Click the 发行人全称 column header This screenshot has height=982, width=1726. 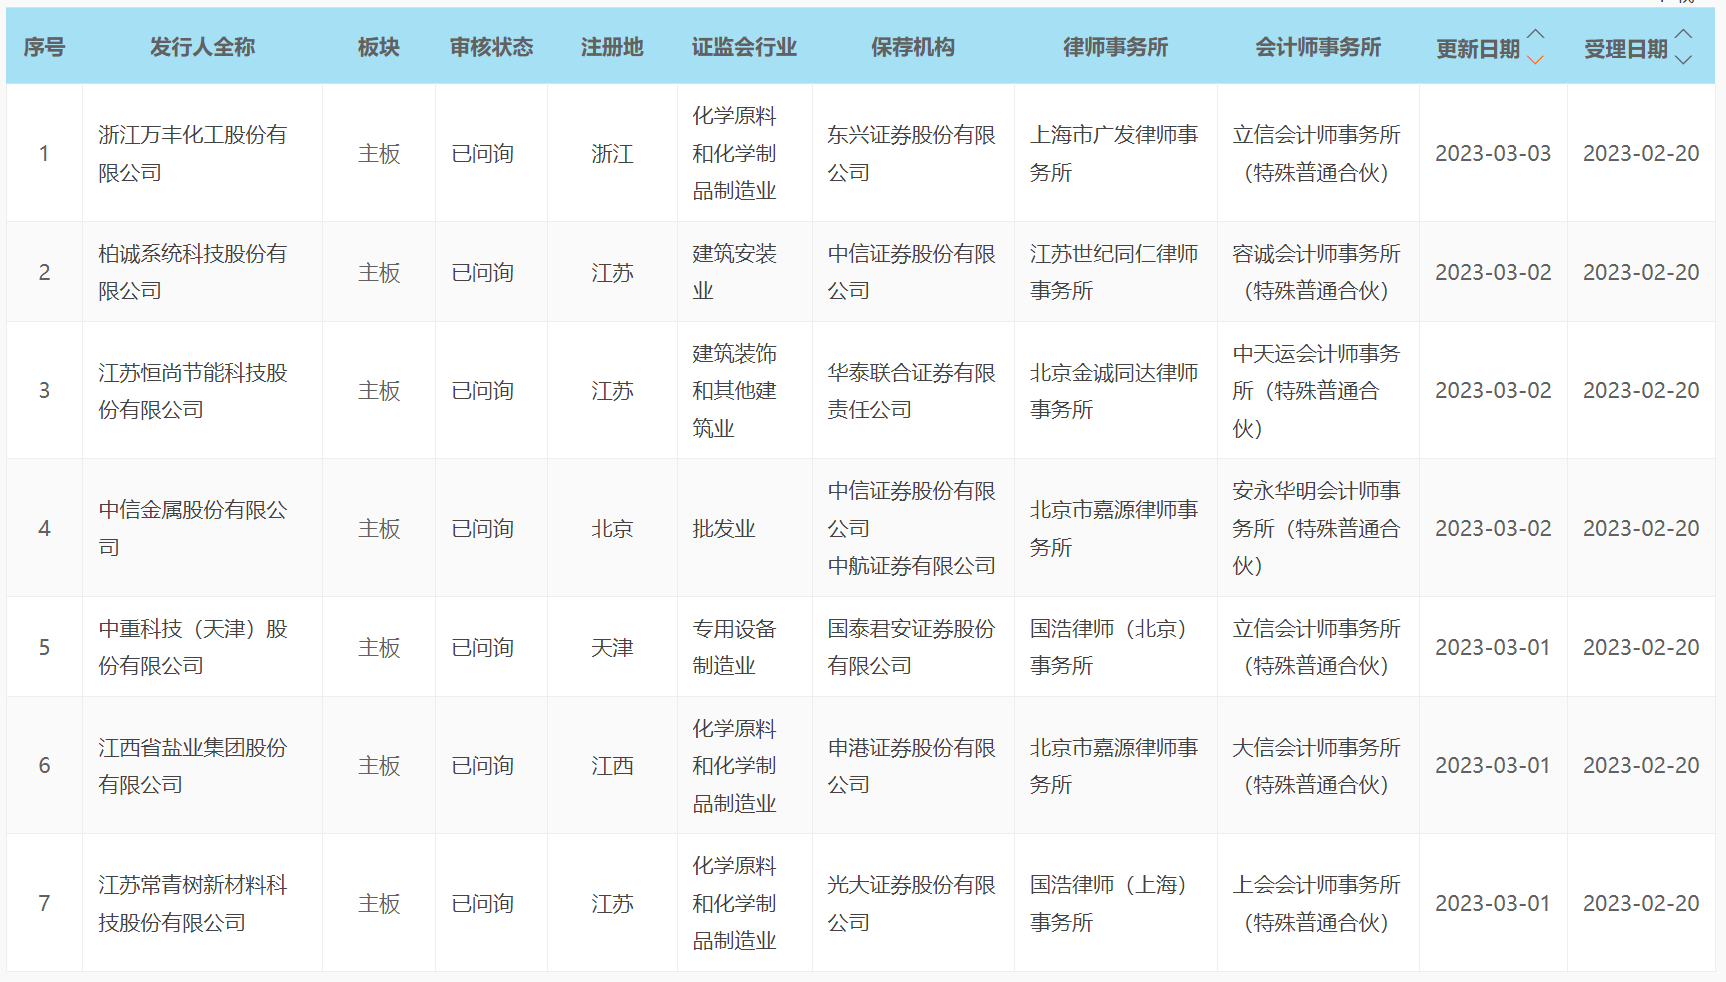202,47
